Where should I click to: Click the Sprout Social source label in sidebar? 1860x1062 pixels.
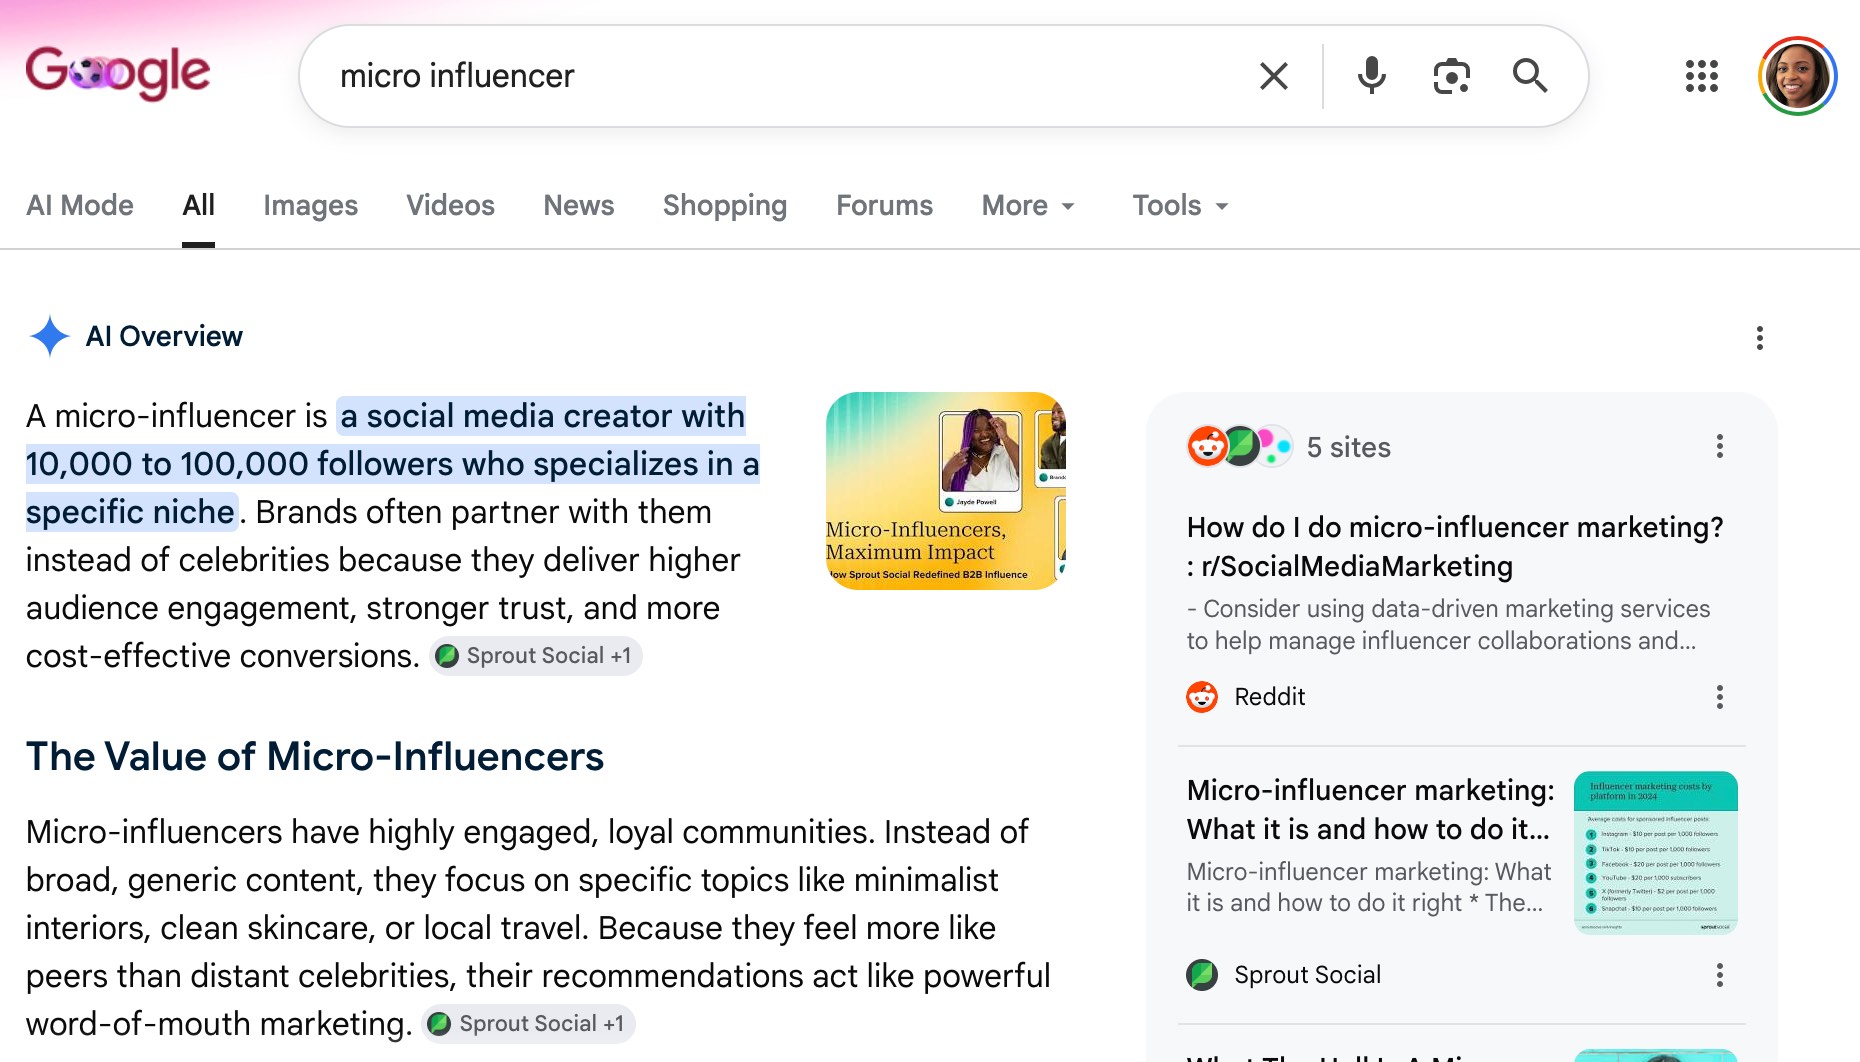click(1307, 975)
